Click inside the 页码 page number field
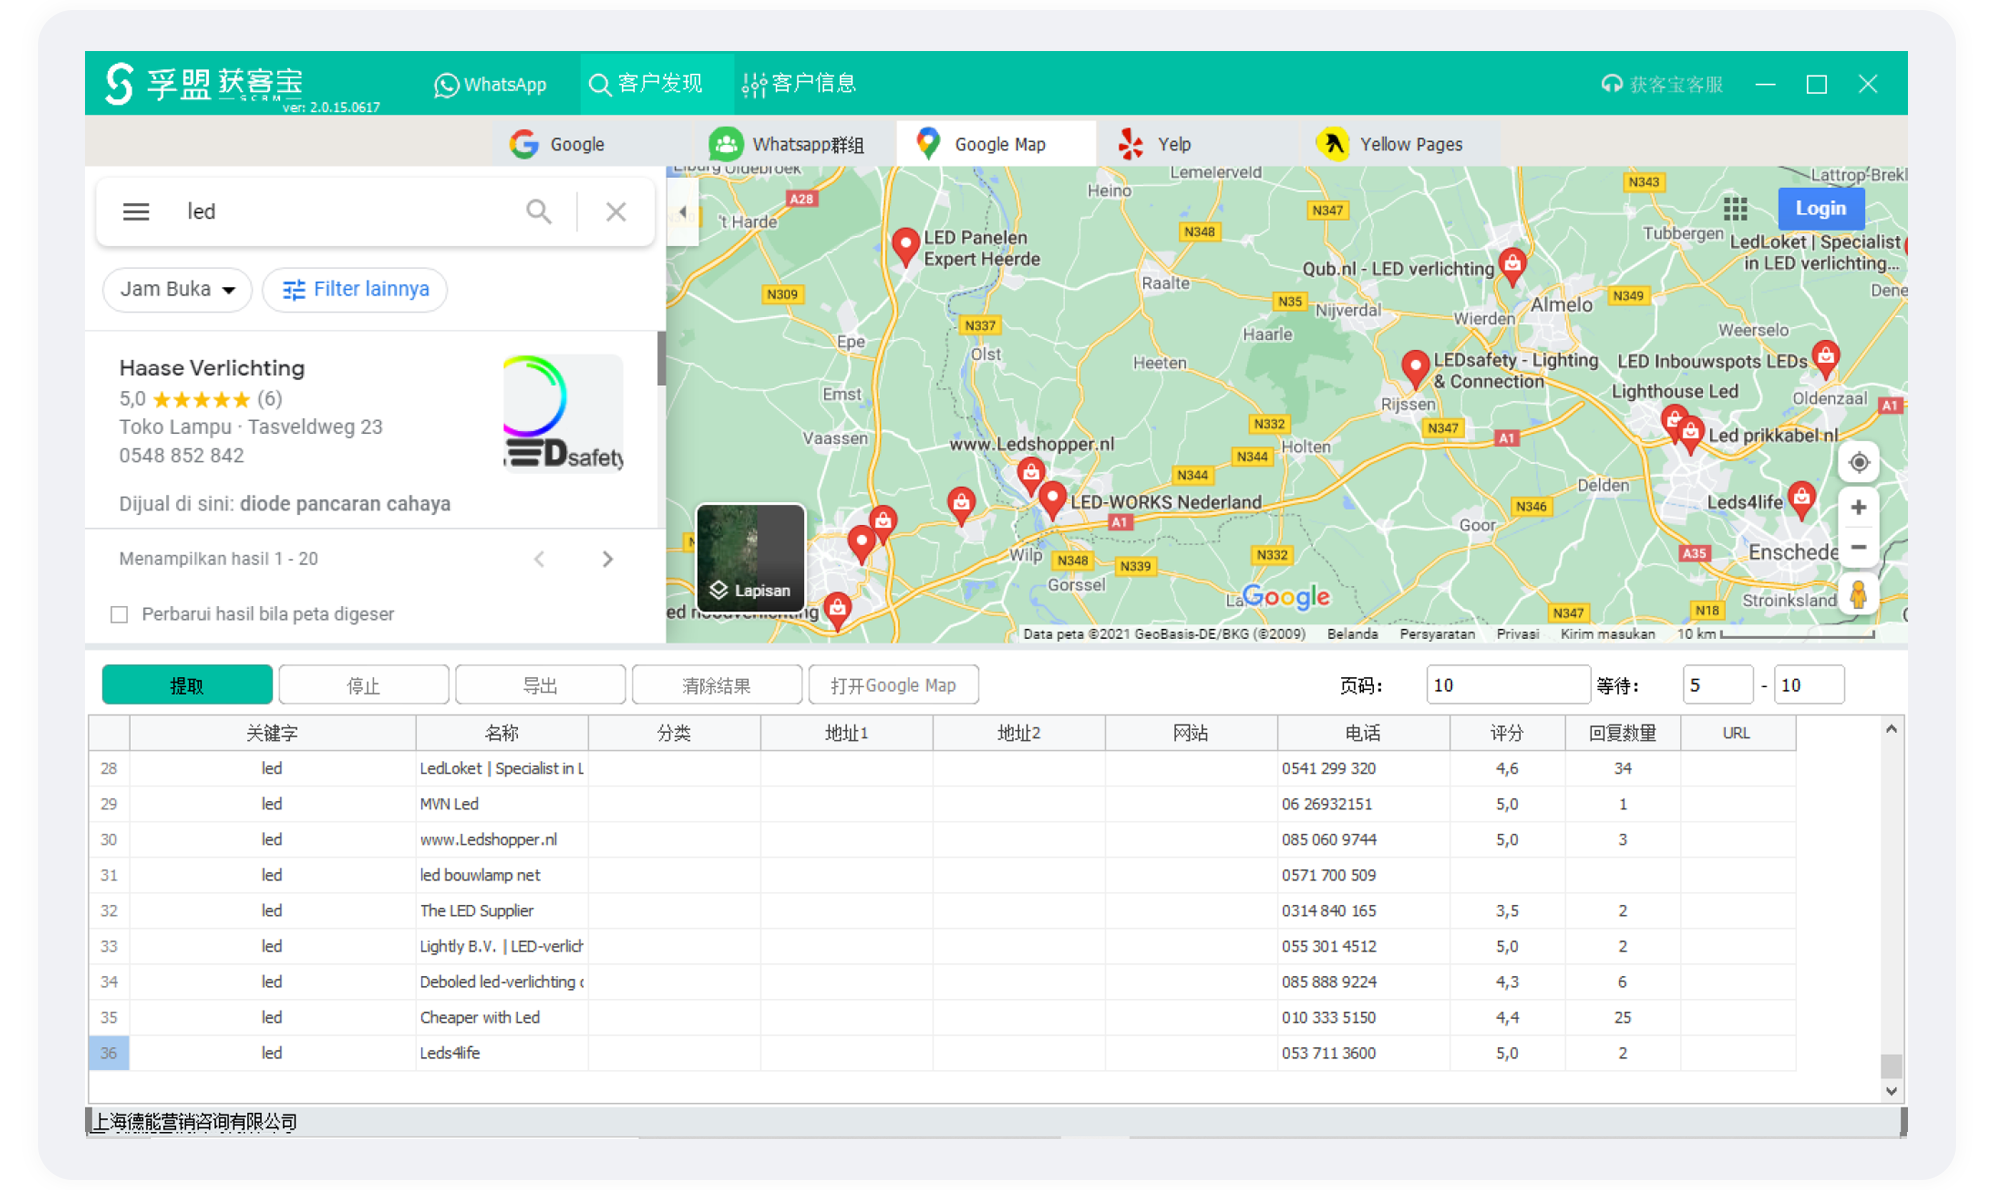1994x1190 pixels. (1507, 684)
